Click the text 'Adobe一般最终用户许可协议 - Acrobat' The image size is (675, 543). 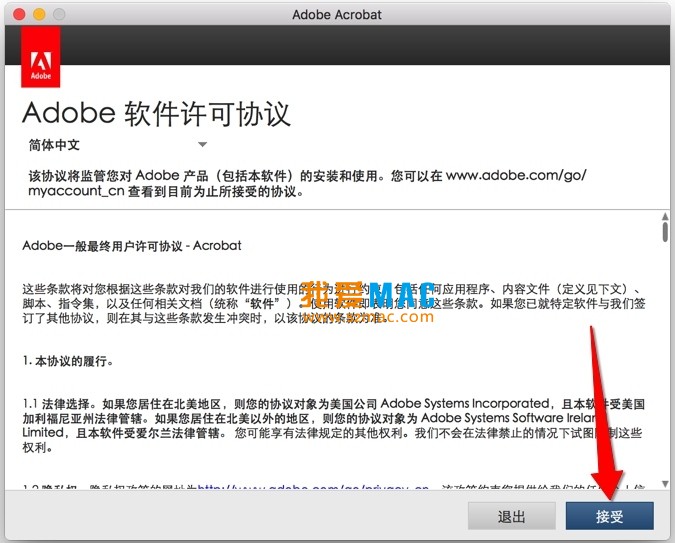click(132, 246)
